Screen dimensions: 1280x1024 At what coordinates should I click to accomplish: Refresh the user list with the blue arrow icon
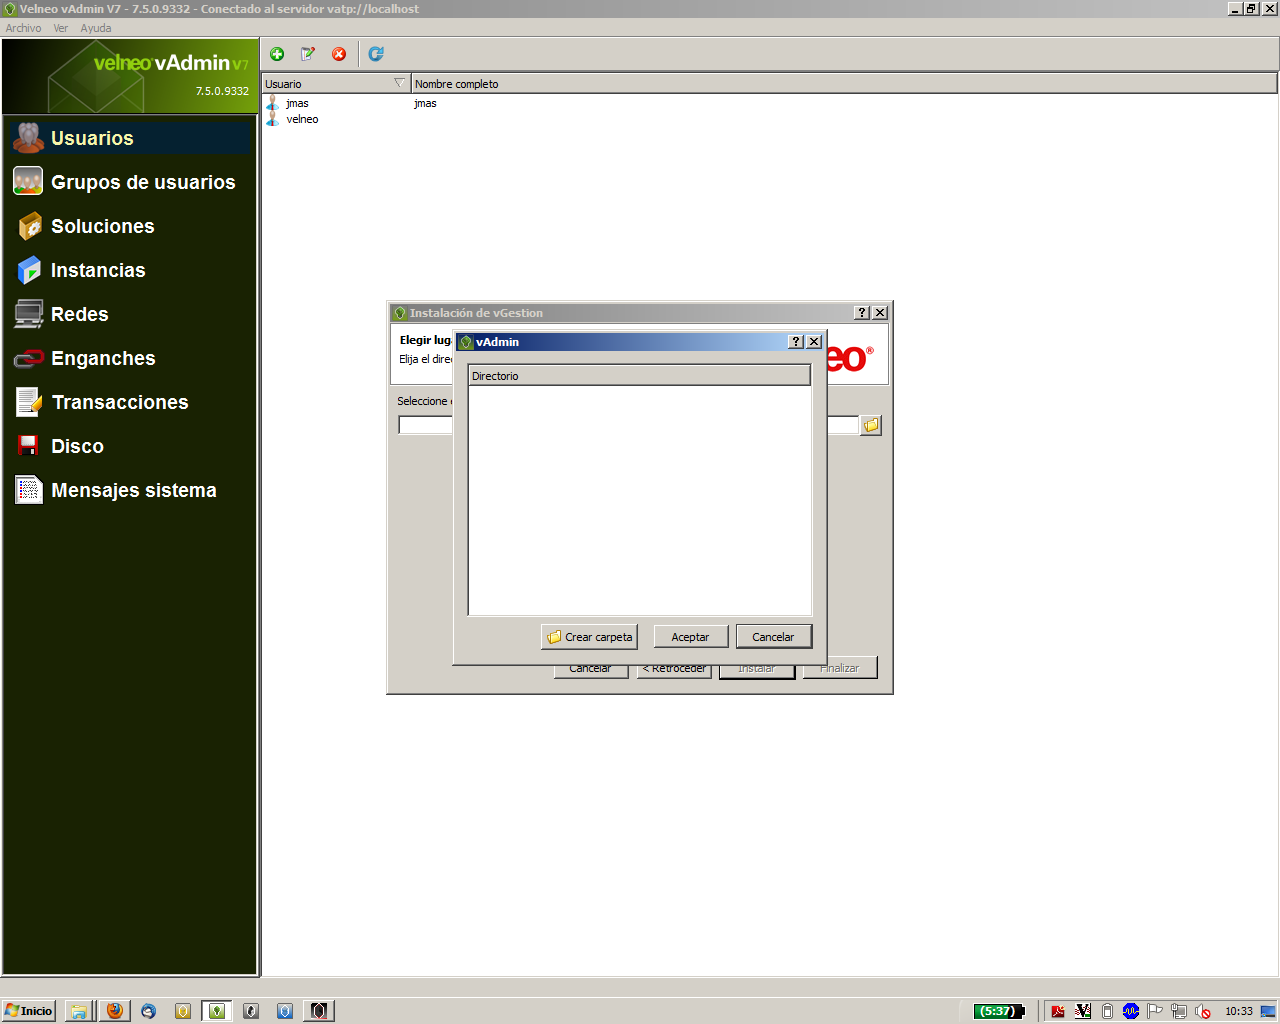click(x=376, y=54)
